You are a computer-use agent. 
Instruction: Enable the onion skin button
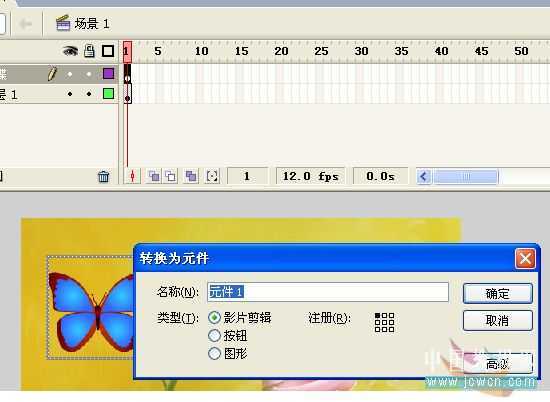[x=154, y=176]
